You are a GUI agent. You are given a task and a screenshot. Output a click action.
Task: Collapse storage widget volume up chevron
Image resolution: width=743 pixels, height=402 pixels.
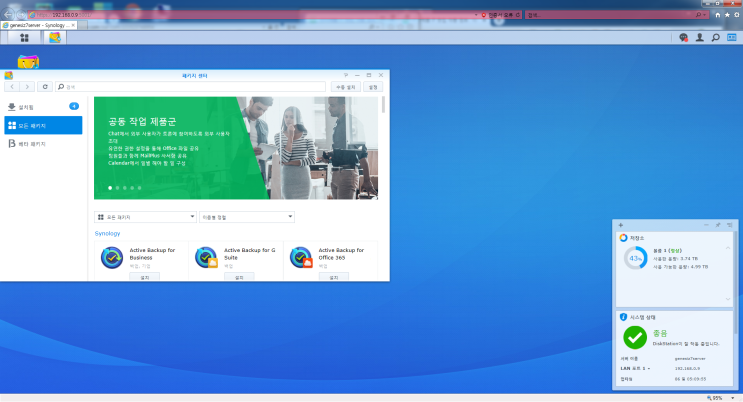(728, 248)
